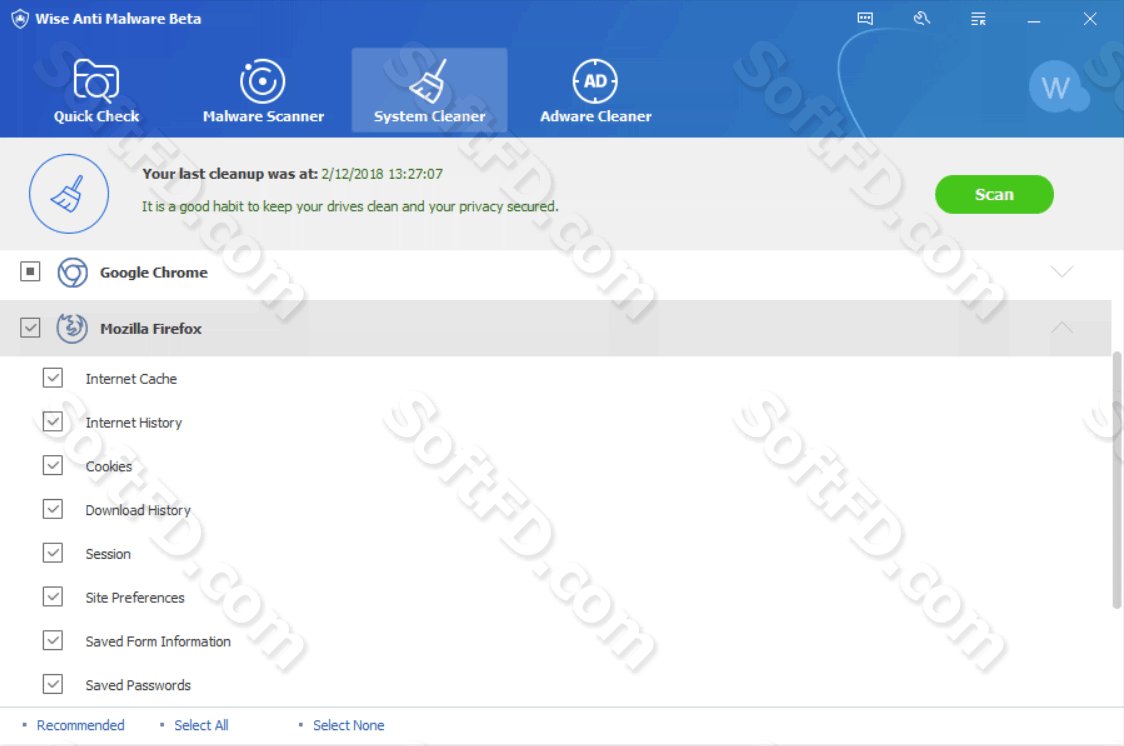Expand the Google Chrome section chevron

(1062, 272)
